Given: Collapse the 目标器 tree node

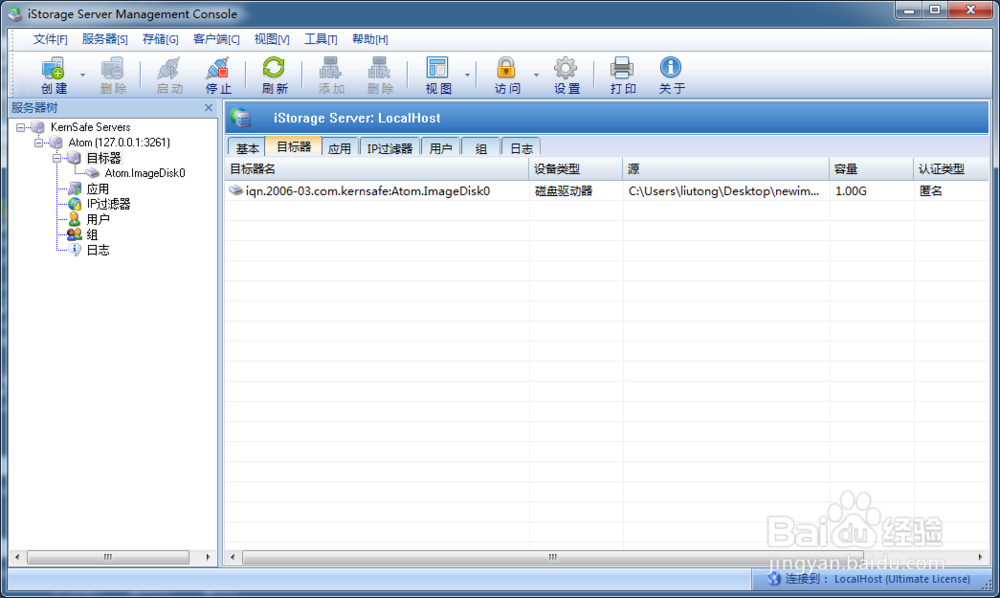Looking at the screenshot, I should click(x=56, y=157).
